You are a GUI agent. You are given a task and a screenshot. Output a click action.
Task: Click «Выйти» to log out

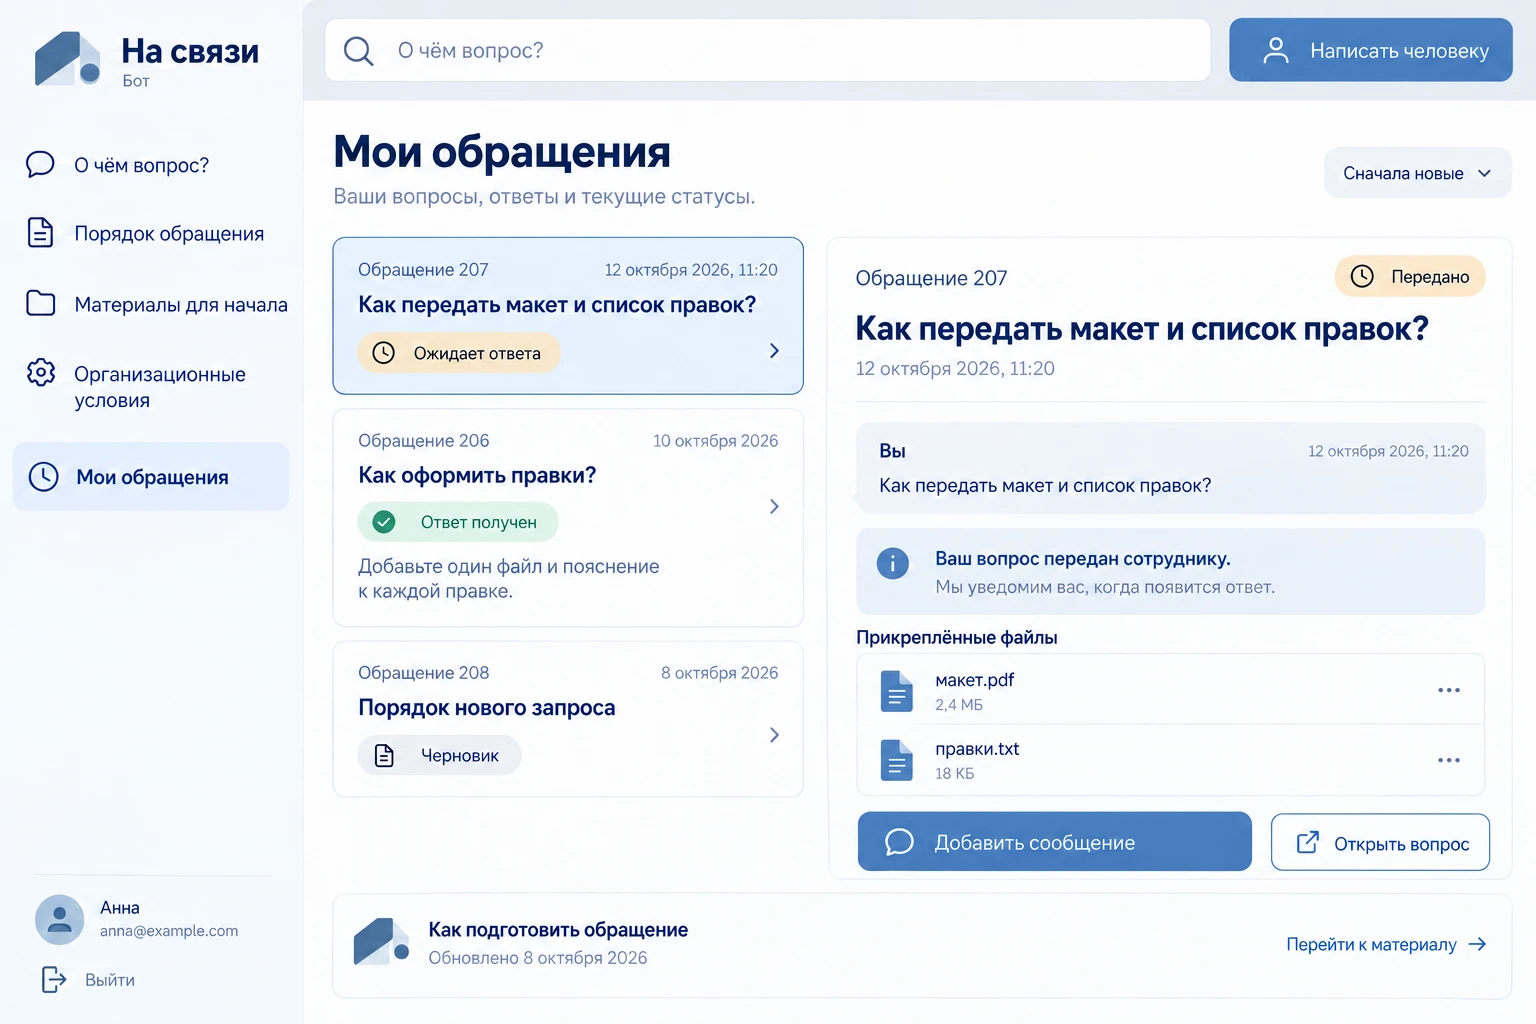(110, 980)
